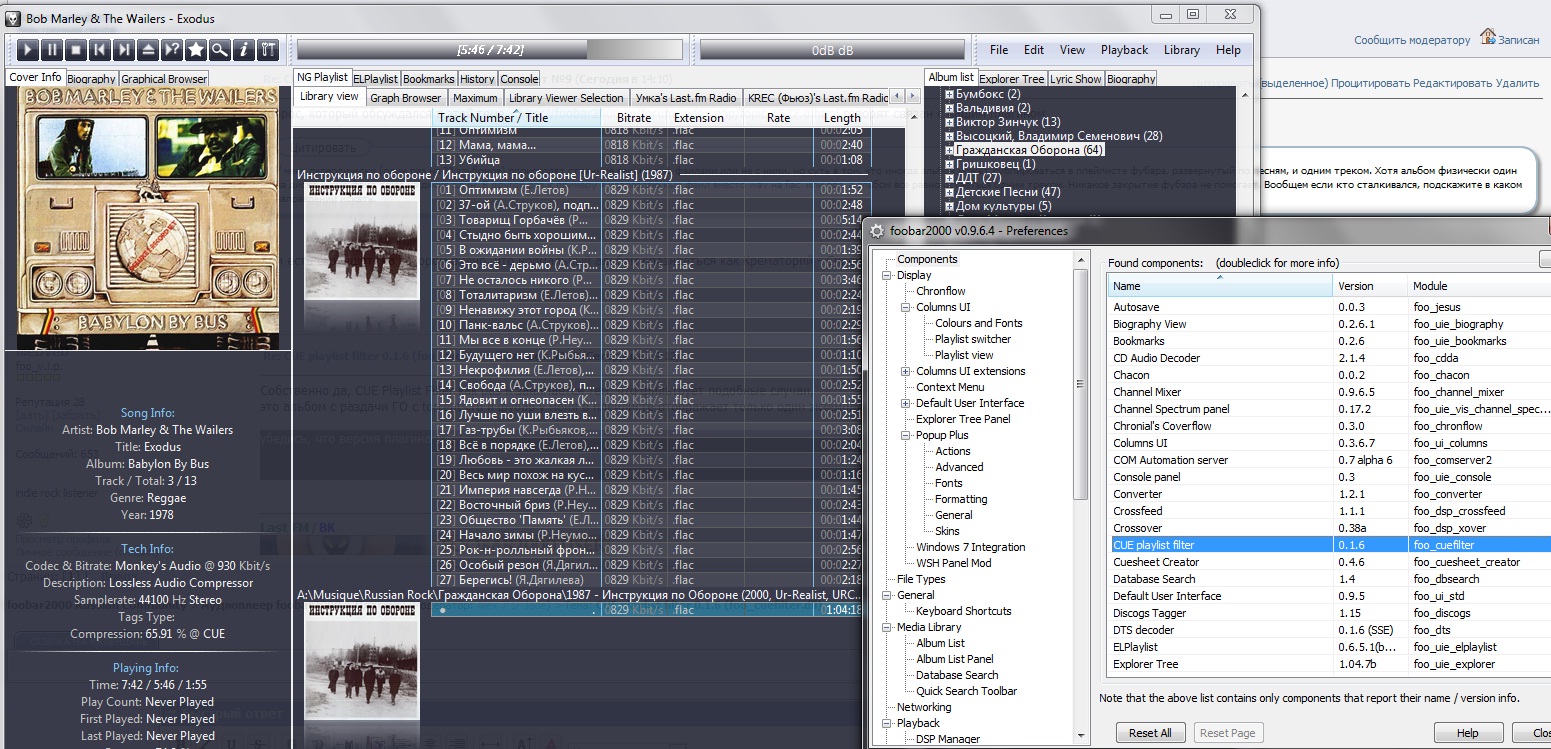
Task: Go to the previous track
Action: coord(100,49)
